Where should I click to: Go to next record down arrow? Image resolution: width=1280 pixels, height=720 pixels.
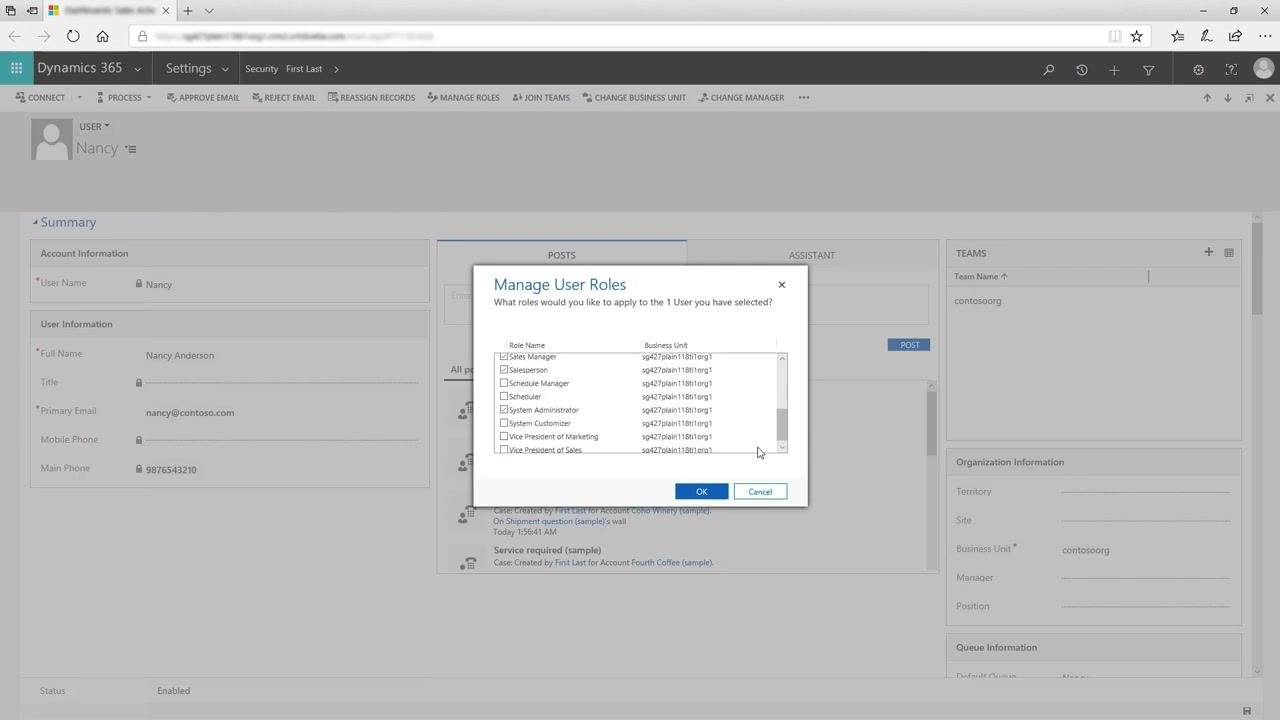[1228, 98]
